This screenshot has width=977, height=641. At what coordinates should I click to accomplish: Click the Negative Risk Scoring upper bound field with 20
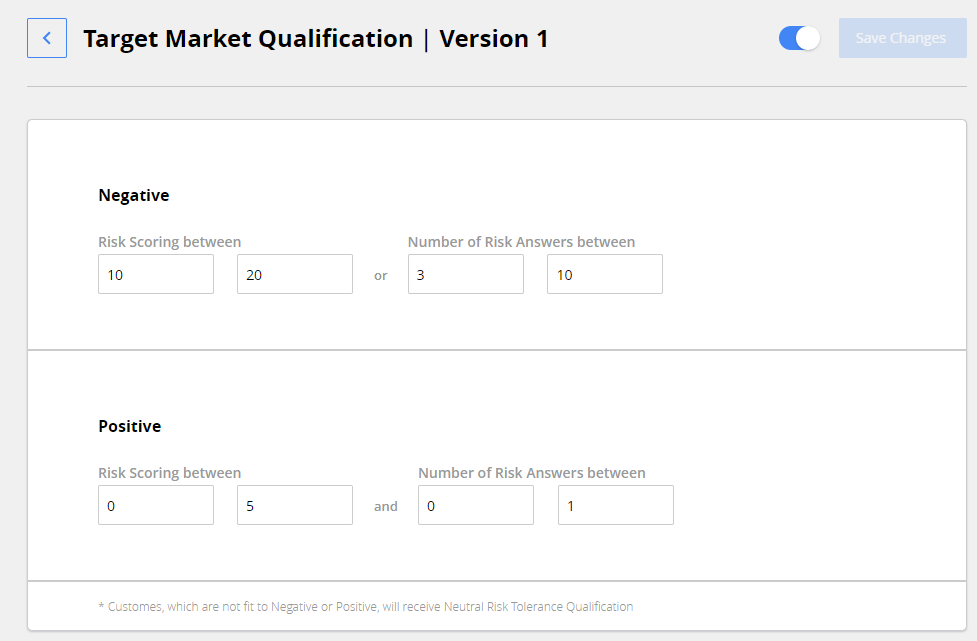tap(294, 274)
